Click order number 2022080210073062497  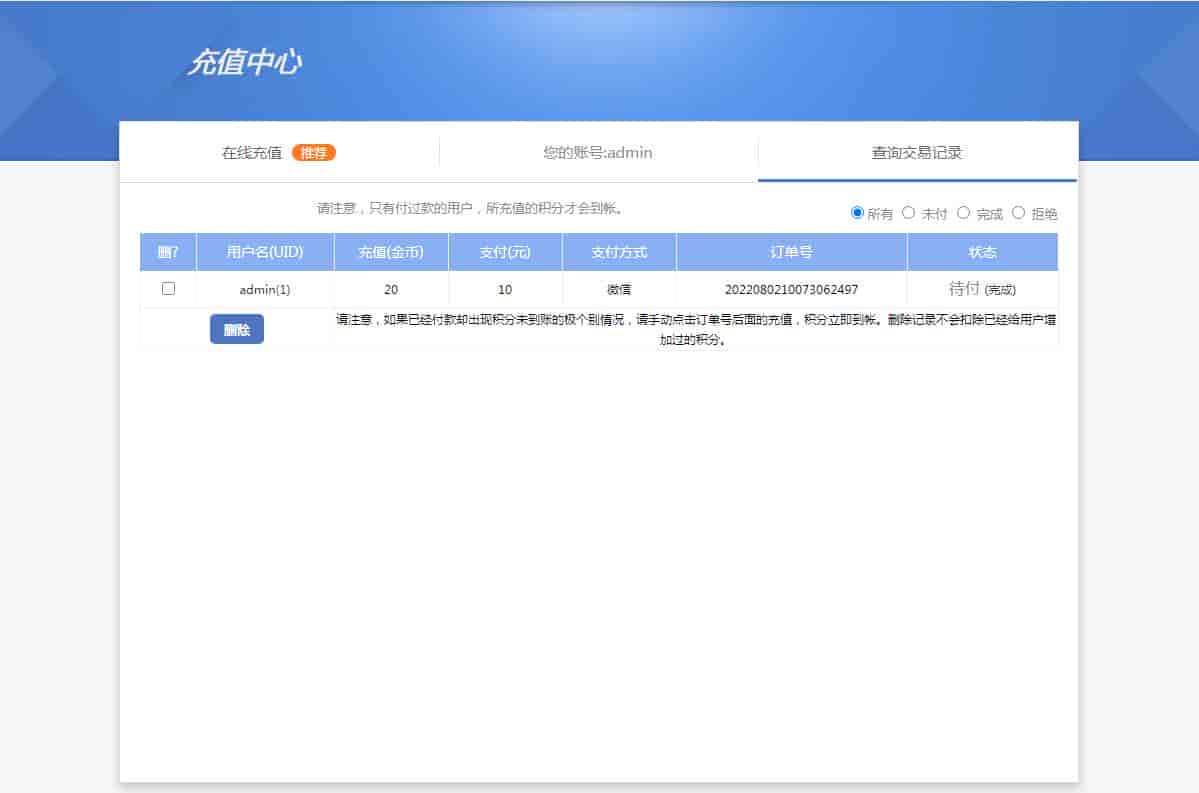click(x=791, y=290)
